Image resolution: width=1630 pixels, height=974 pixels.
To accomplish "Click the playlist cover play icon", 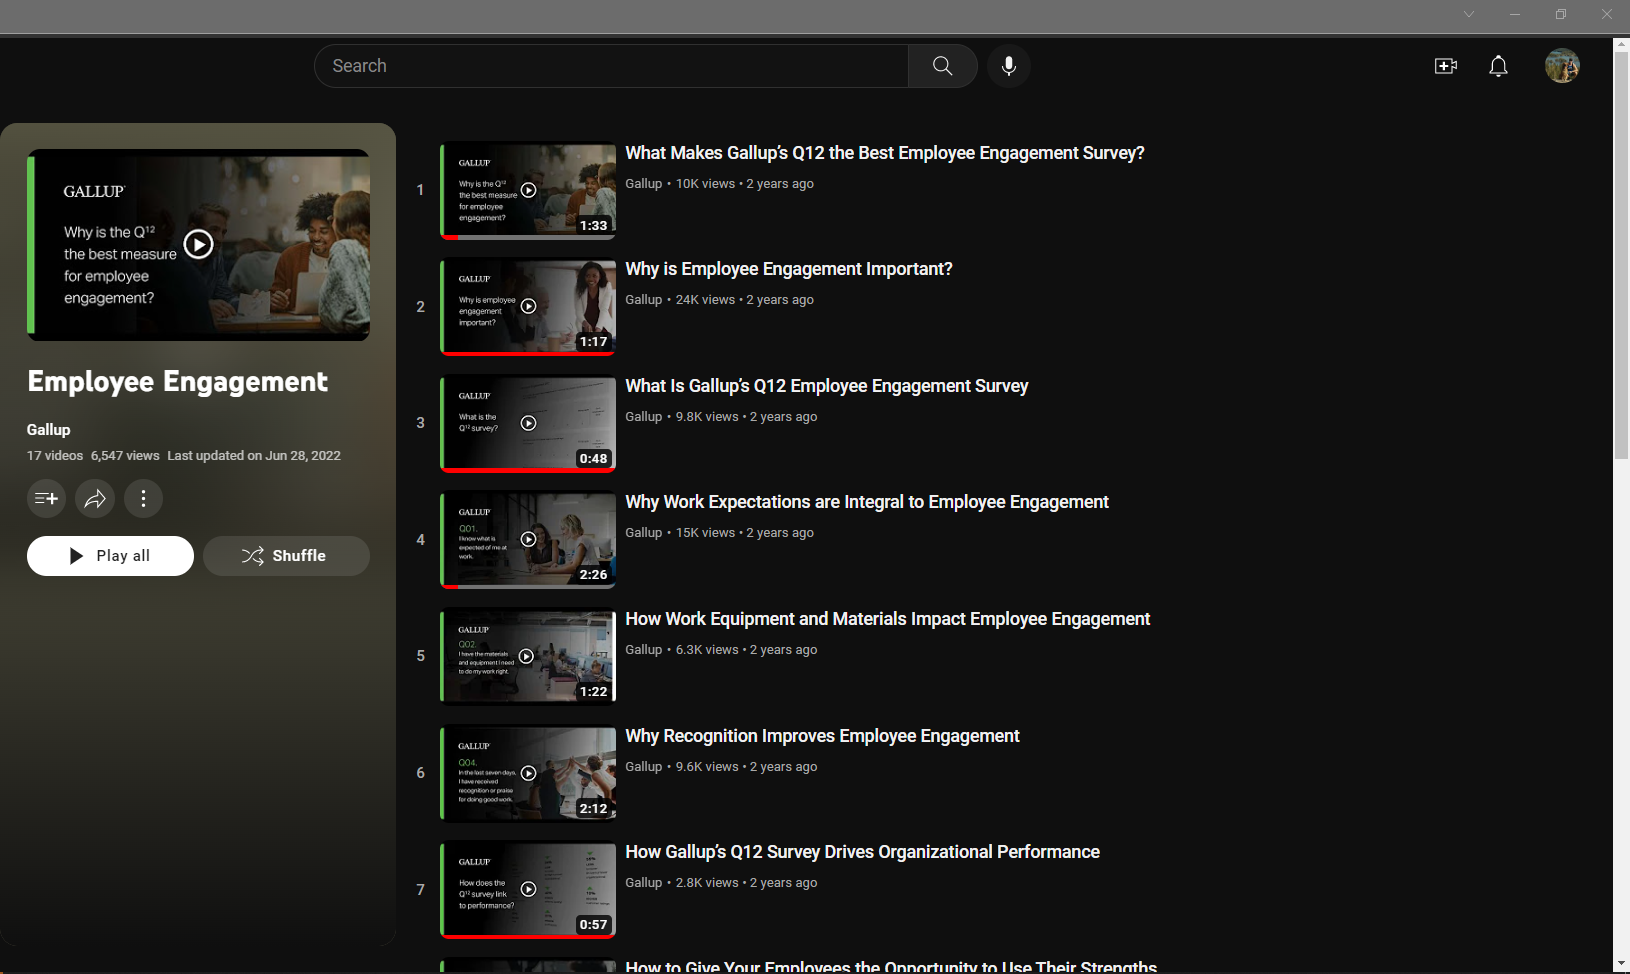I will (x=198, y=244).
